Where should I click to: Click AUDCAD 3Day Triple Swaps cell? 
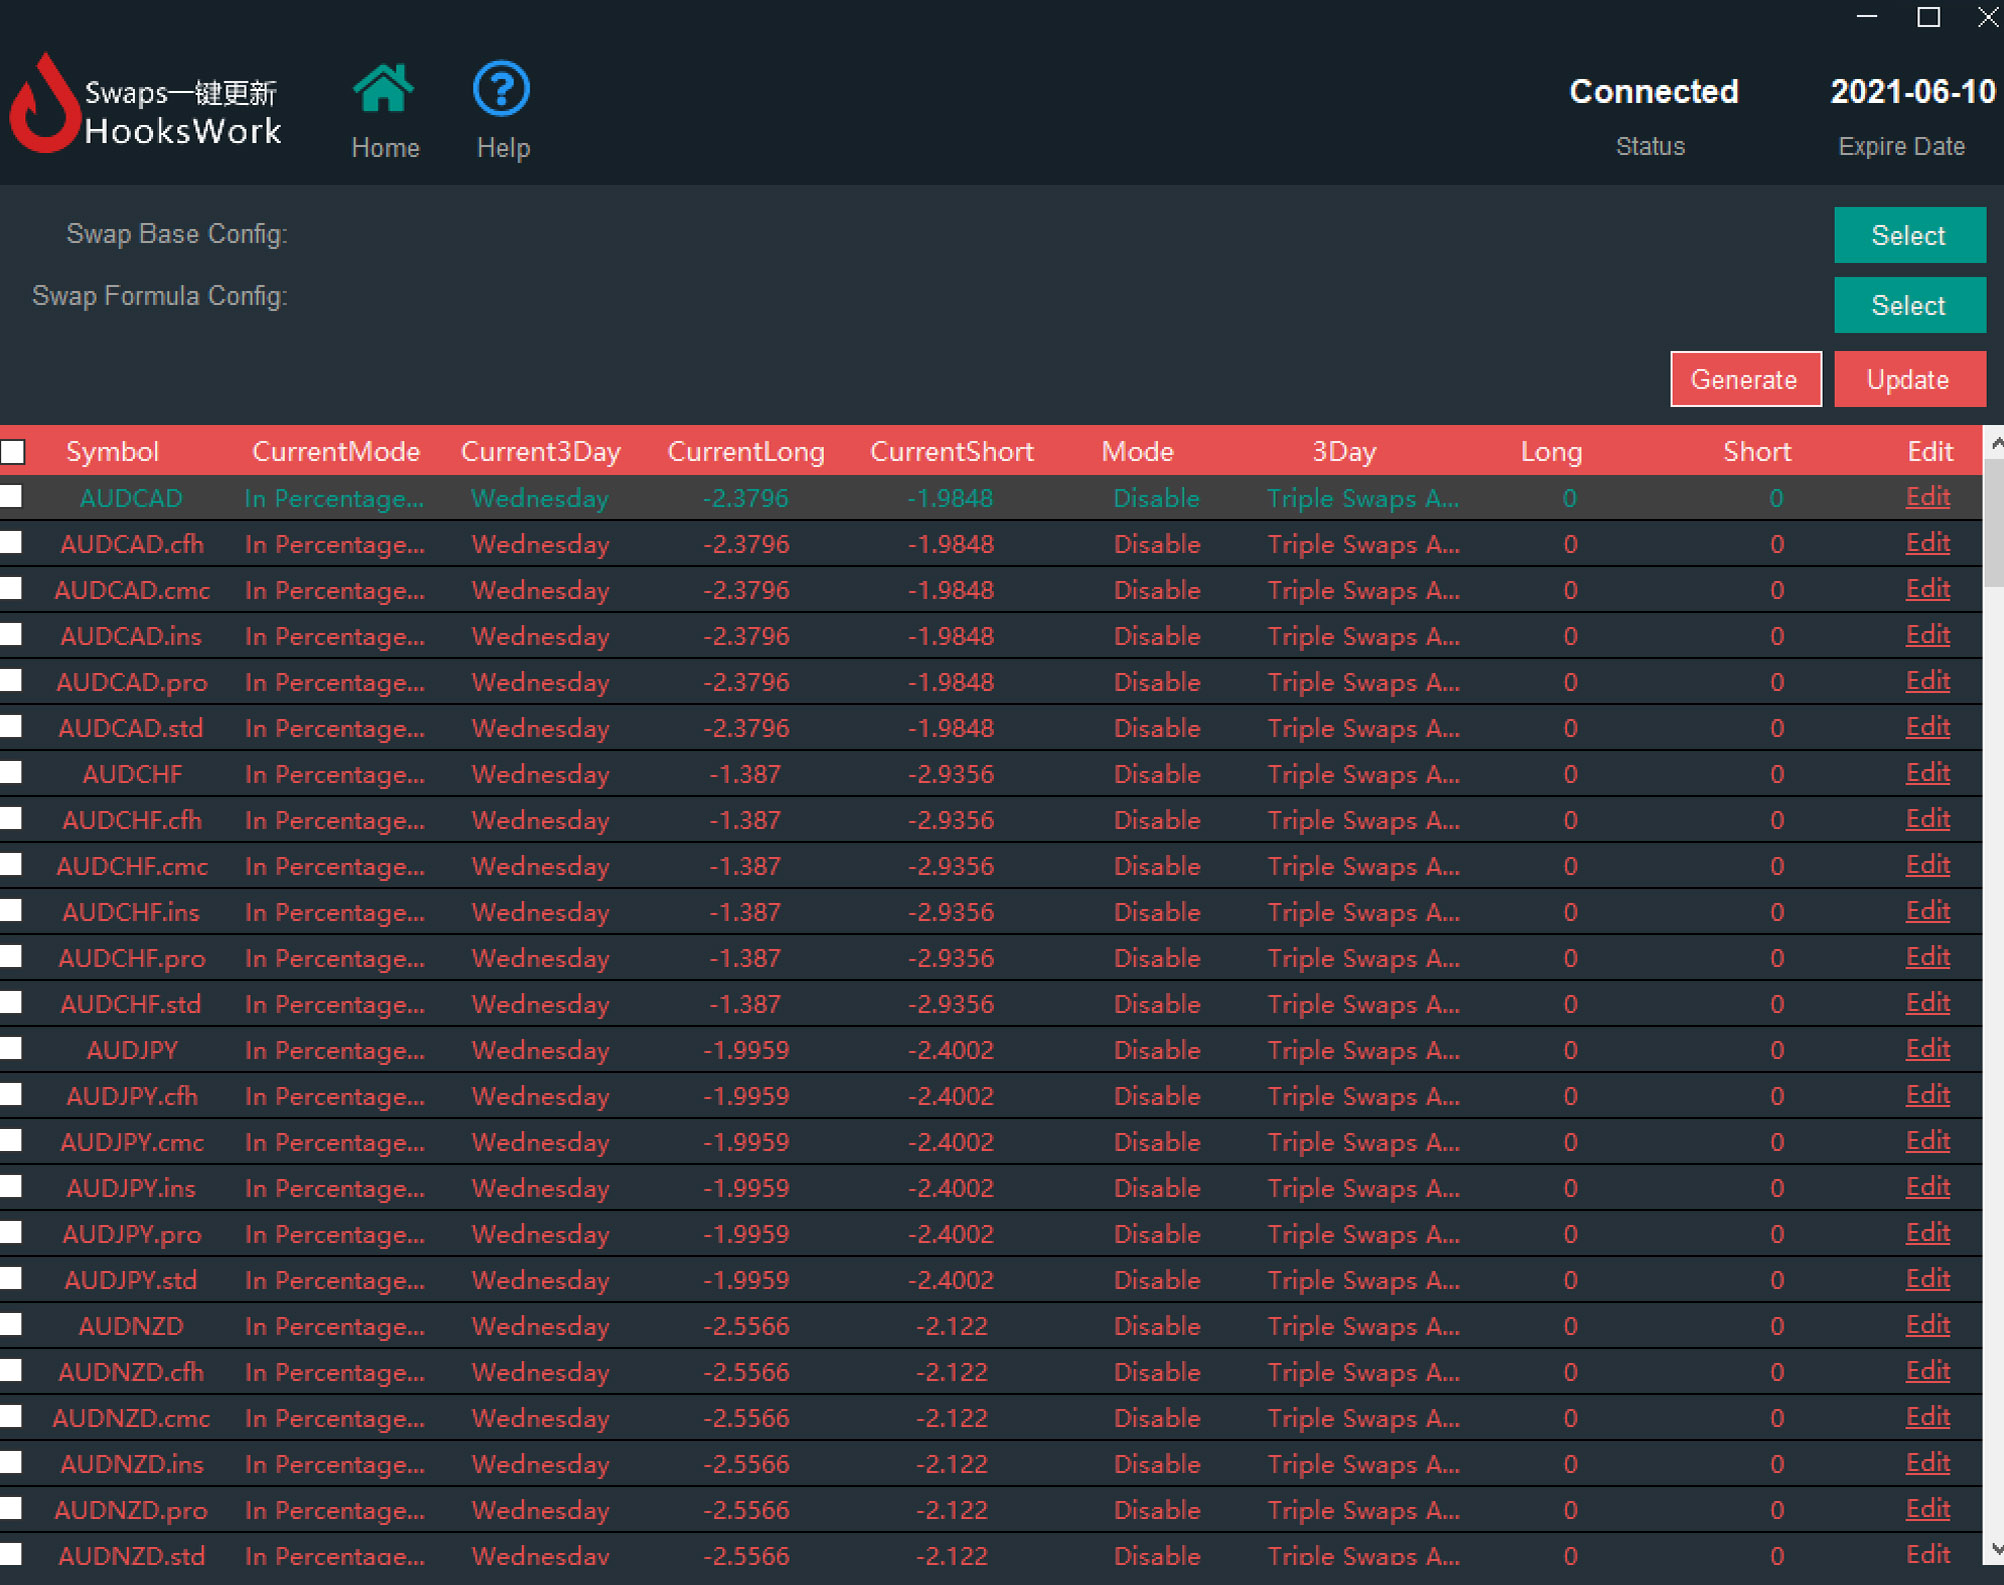pos(1363,498)
